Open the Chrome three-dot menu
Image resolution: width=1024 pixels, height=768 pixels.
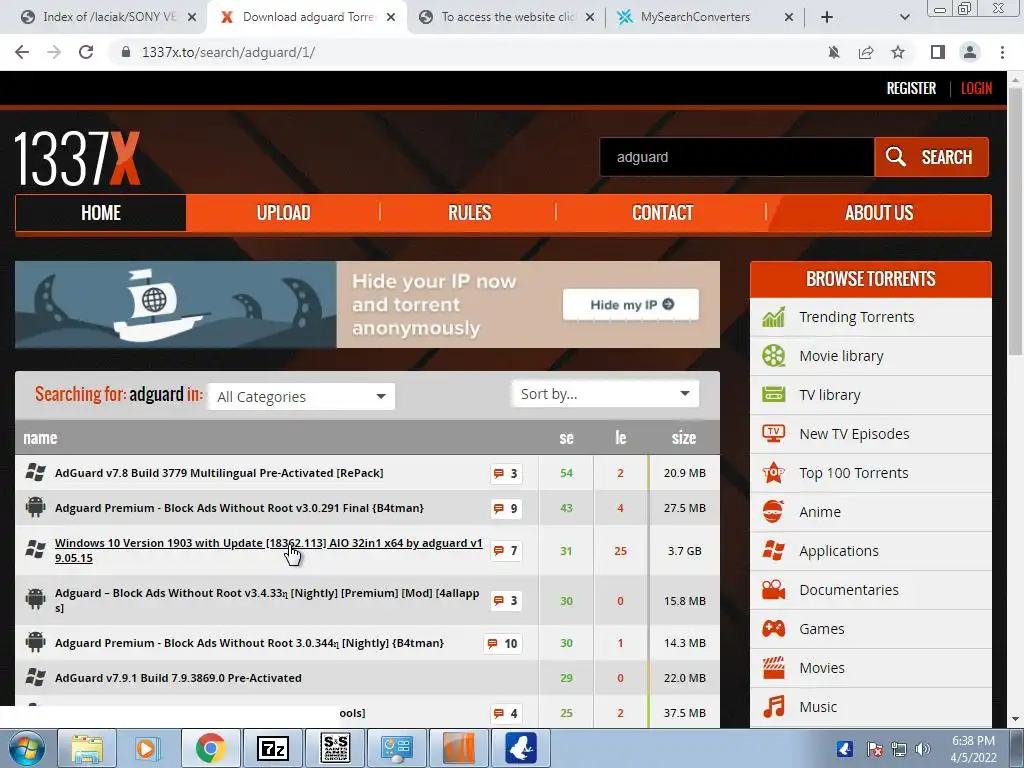pyautogui.click(x=1002, y=52)
